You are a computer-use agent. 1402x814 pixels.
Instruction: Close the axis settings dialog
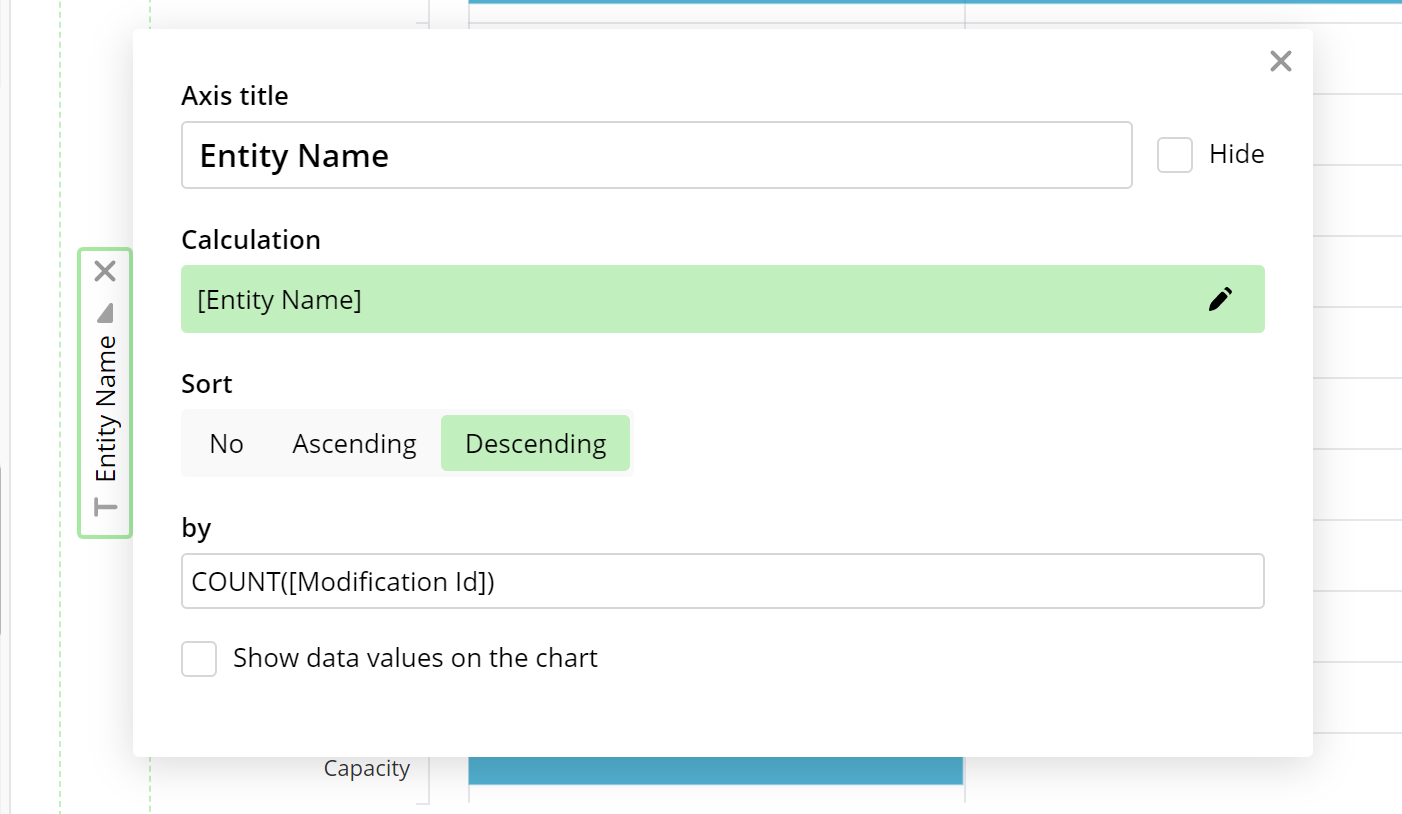(1280, 62)
